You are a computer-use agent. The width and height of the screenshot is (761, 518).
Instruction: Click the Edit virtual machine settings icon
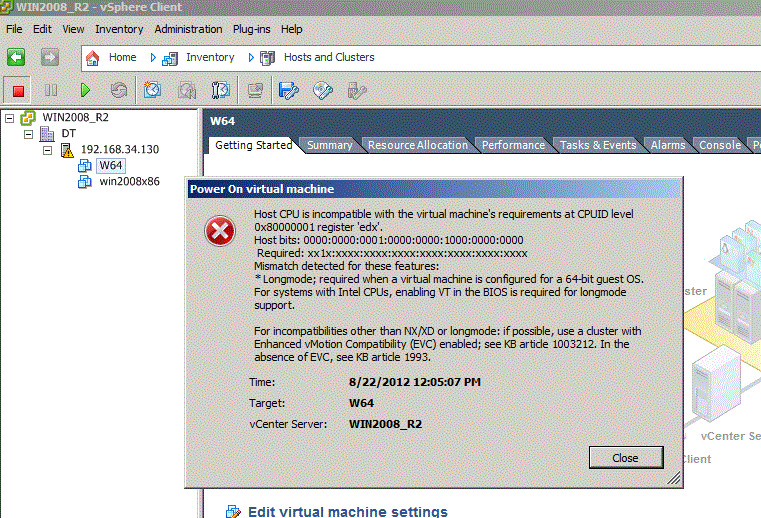233,512
